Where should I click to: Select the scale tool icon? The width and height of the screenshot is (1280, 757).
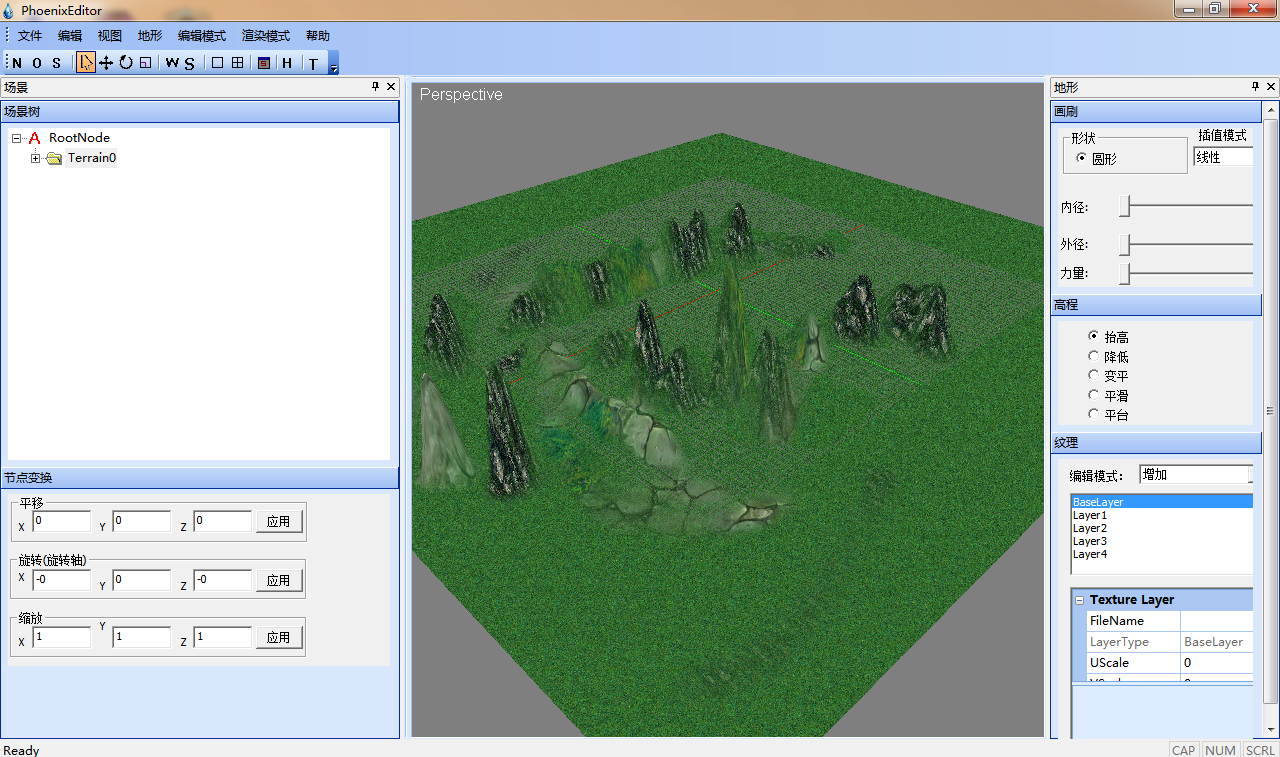click(x=145, y=63)
